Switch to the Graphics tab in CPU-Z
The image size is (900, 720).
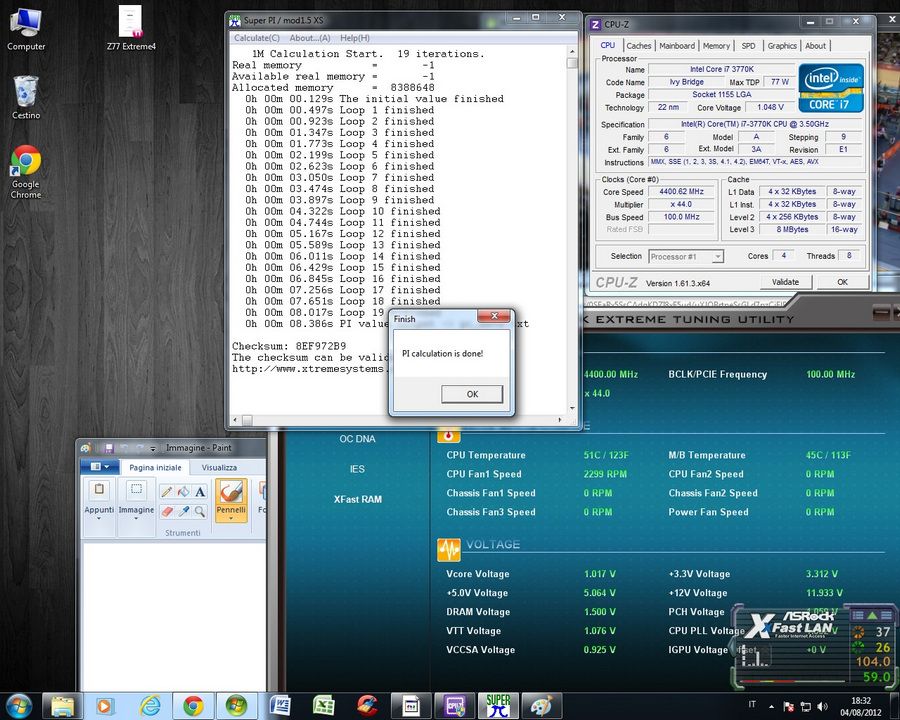782,45
